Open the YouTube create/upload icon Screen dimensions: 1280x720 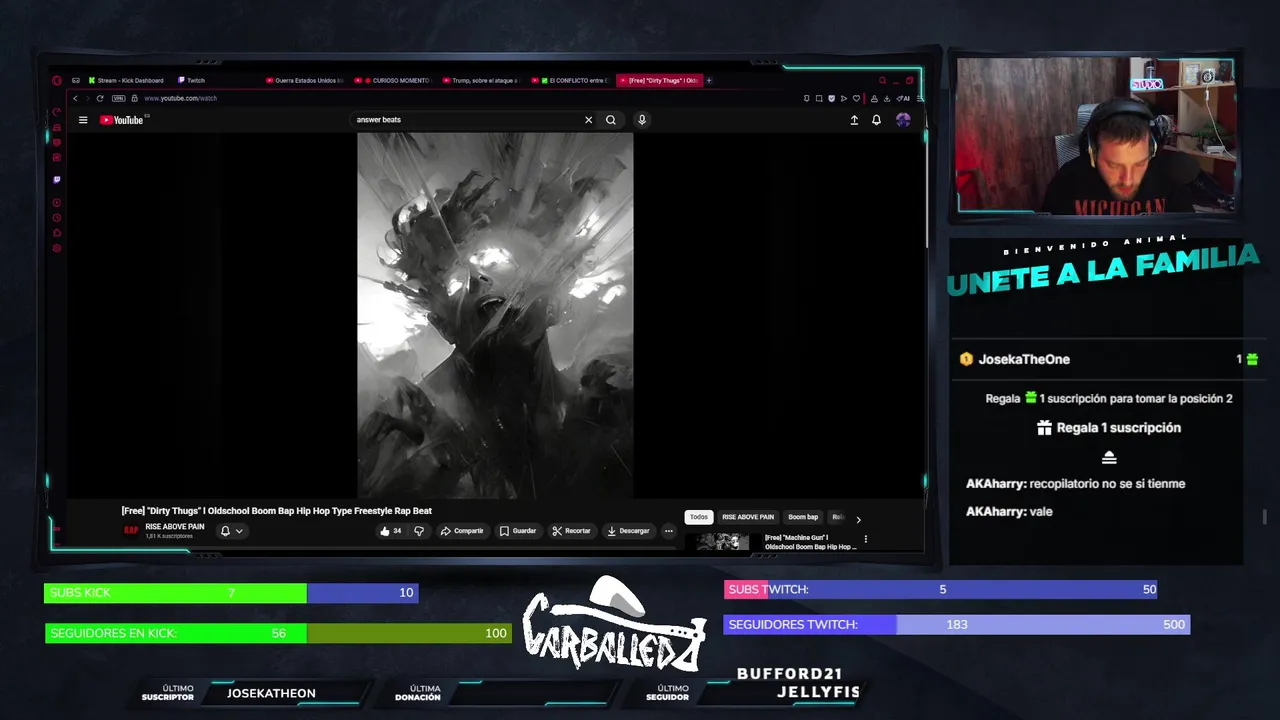tap(854, 120)
